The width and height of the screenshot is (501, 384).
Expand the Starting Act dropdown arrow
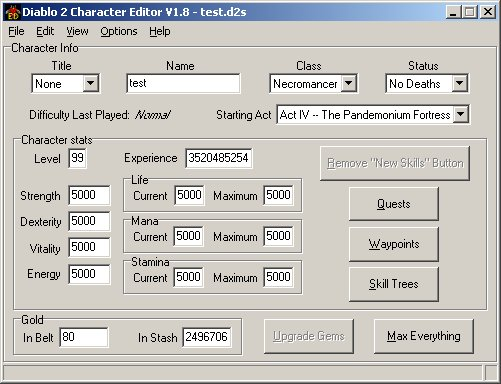(461, 115)
